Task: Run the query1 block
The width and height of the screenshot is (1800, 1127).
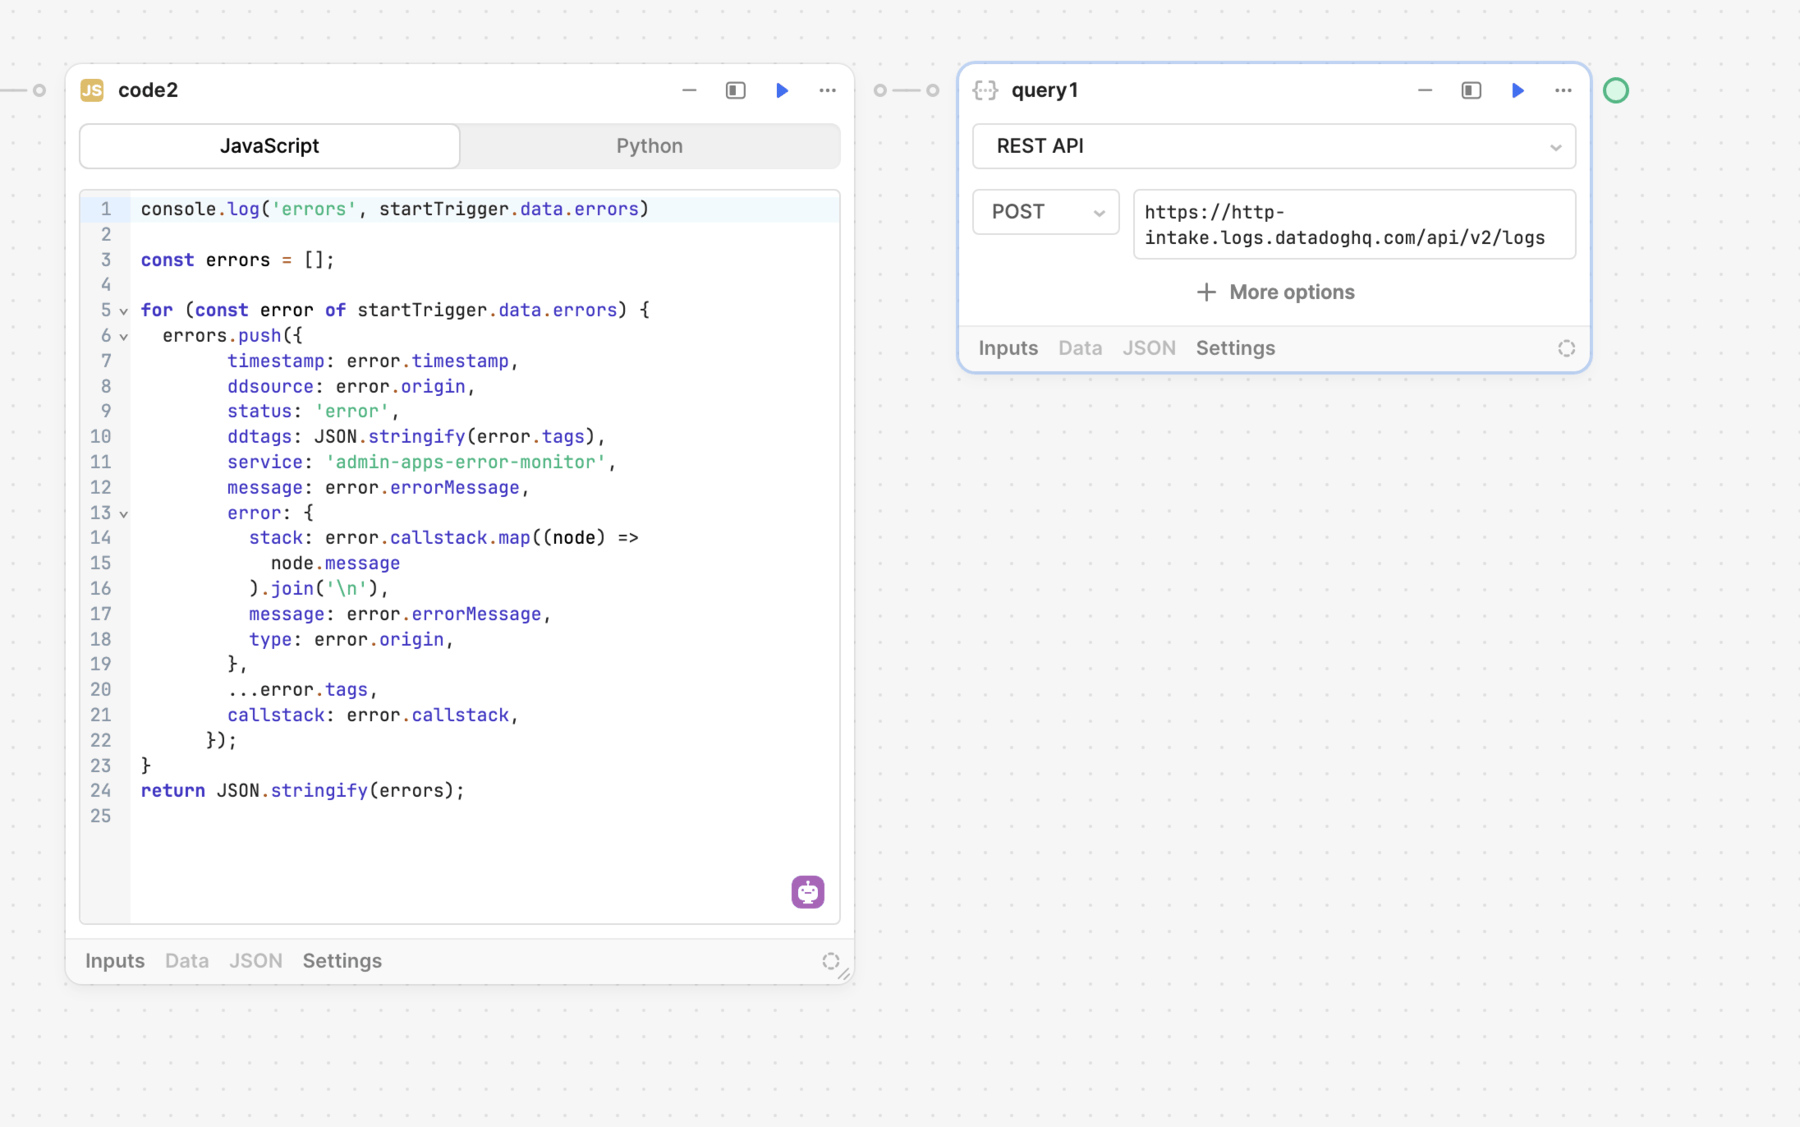Action: click(1517, 90)
